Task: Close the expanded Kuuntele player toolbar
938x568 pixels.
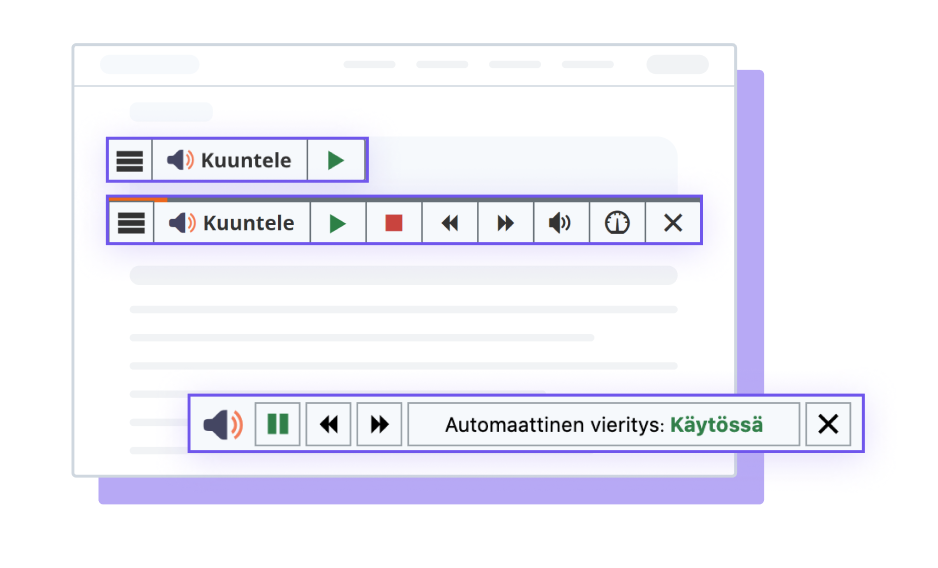Action: [673, 223]
